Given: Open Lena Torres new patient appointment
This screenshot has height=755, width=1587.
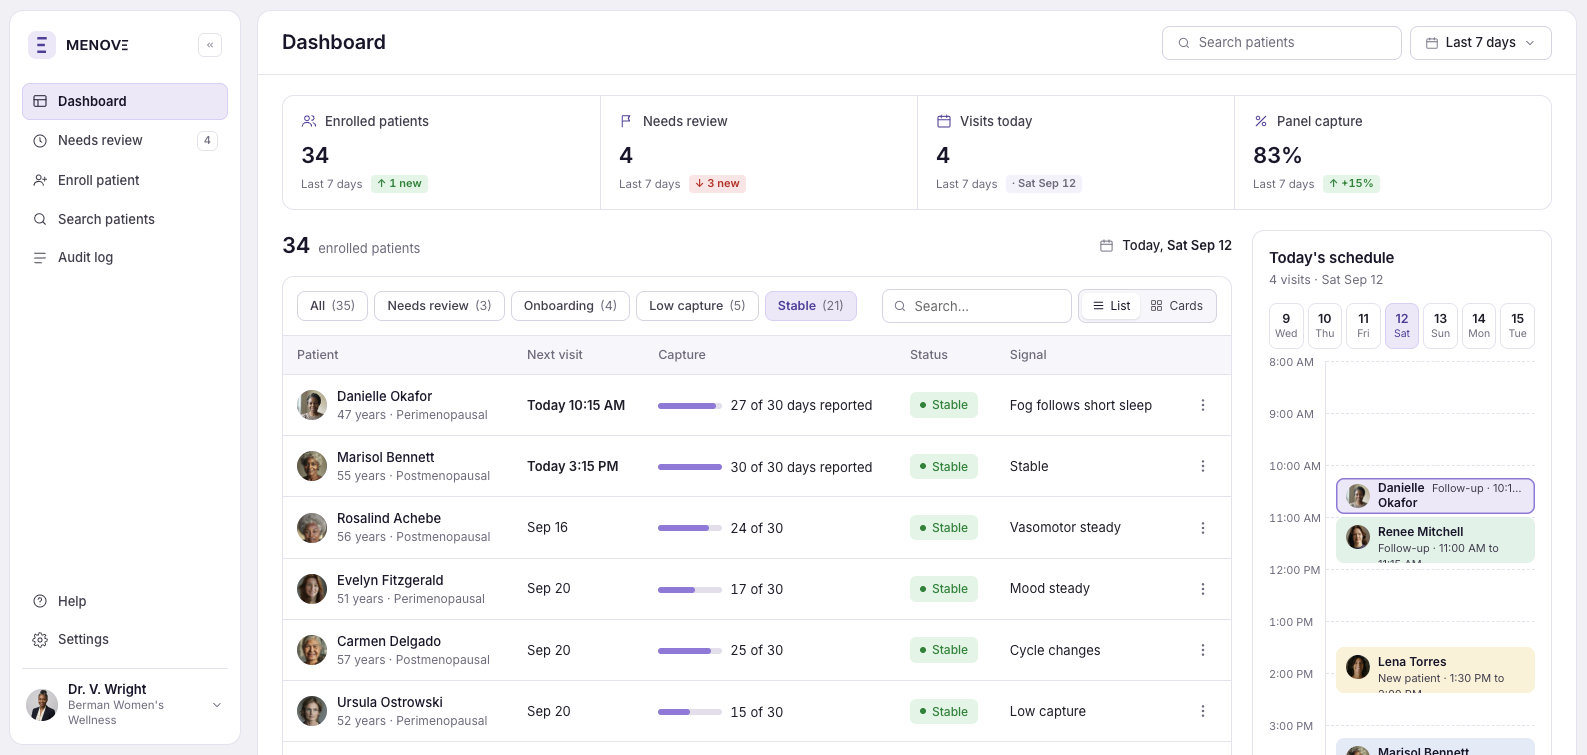Looking at the screenshot, I should coord(1435,670).
